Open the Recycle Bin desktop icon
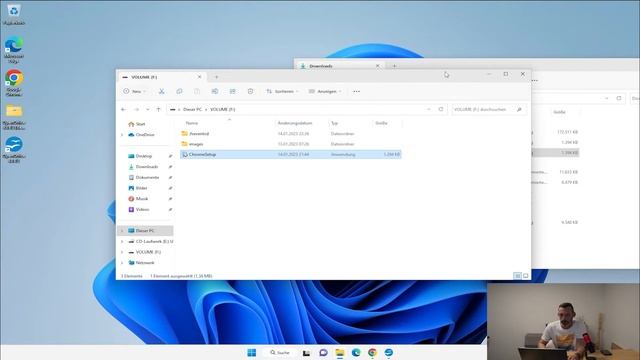Image resolution: width=640 pixels, height=360 pixels. click(x=14, y=14)
